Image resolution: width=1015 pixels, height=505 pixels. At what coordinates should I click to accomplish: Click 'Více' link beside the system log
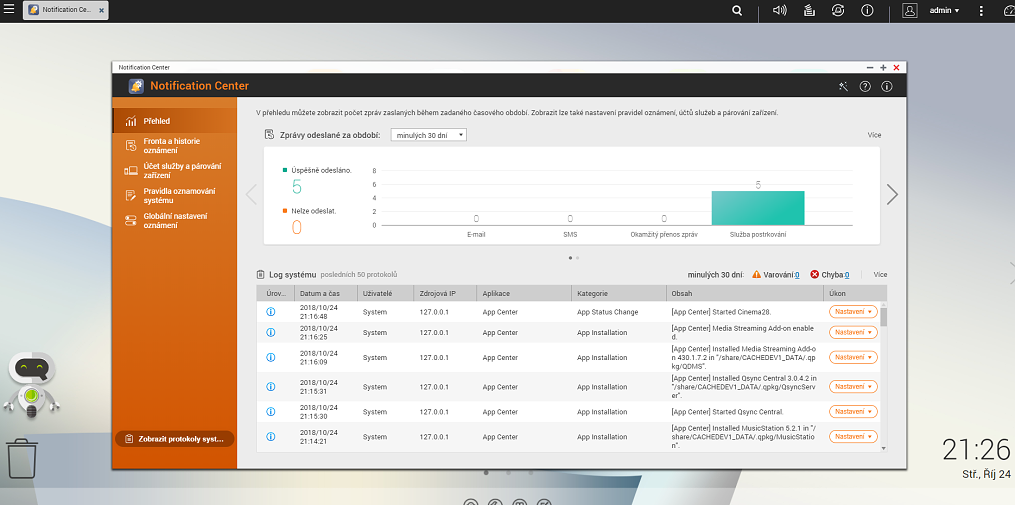[880, 274]
